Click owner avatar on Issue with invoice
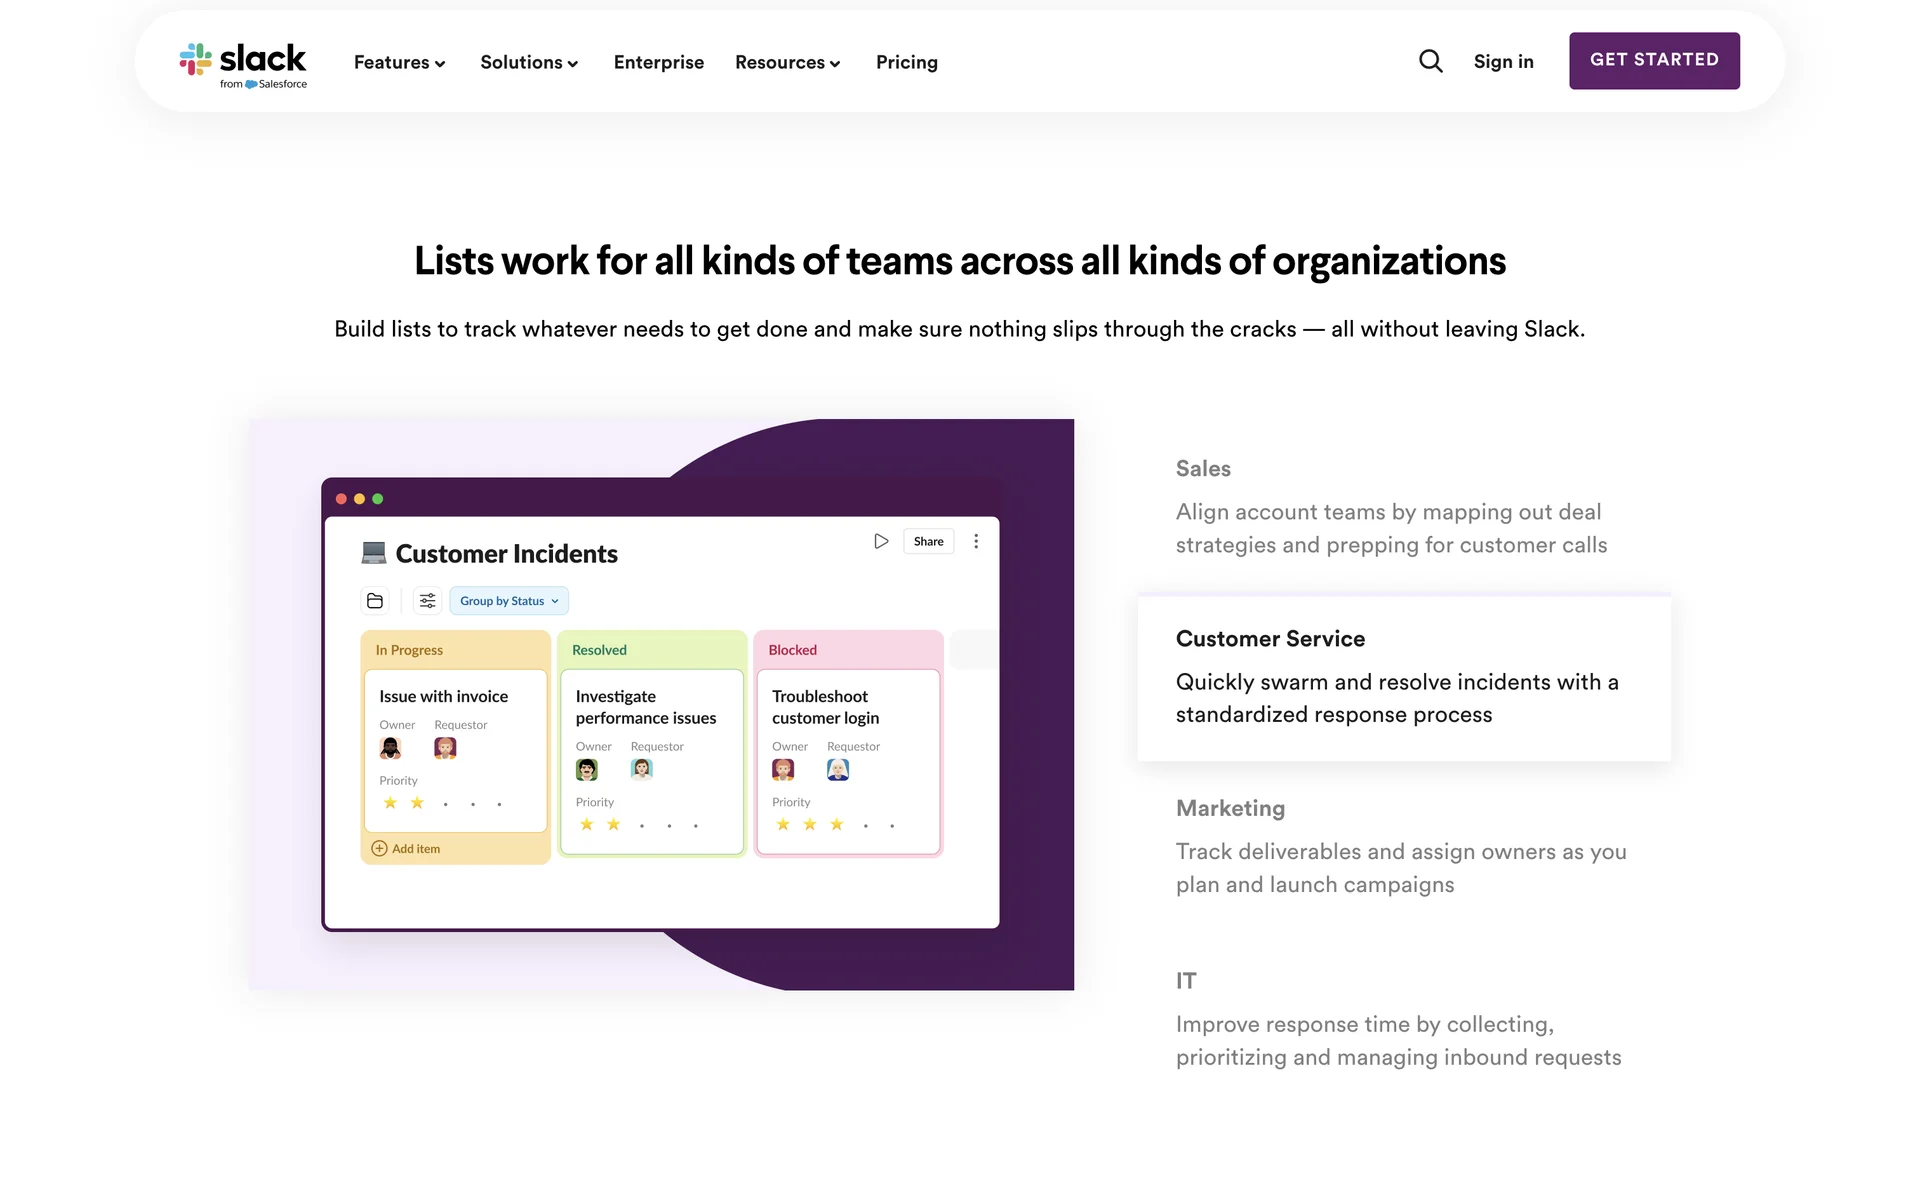 (390, 748)
